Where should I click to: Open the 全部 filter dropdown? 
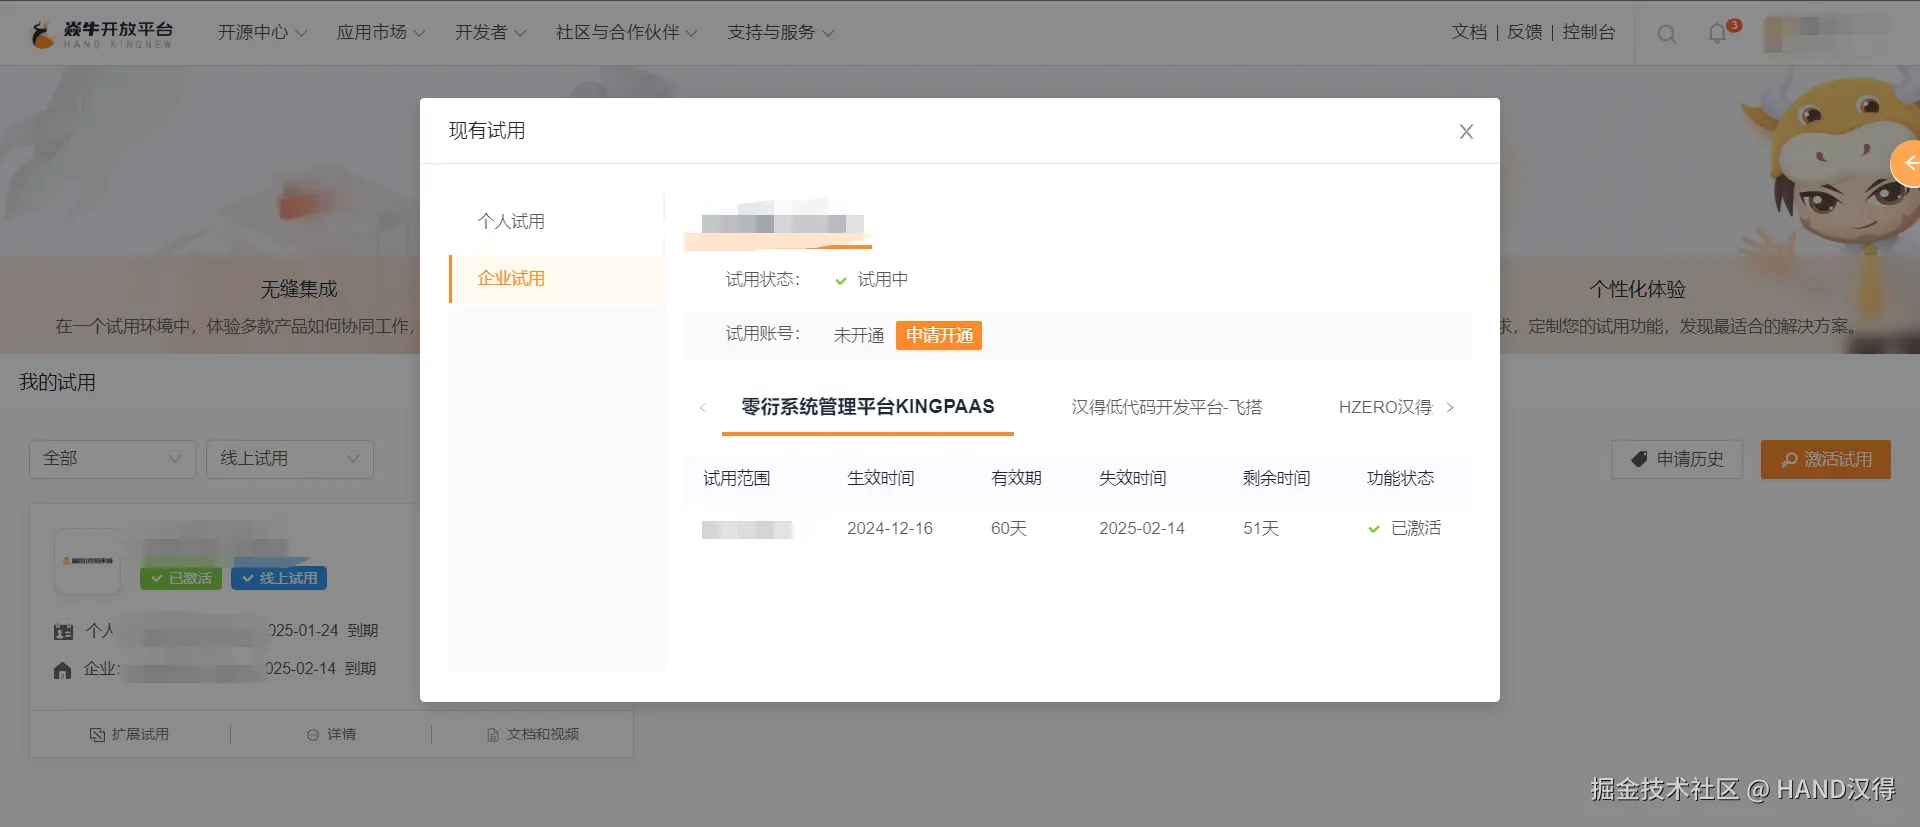[112, 459]
